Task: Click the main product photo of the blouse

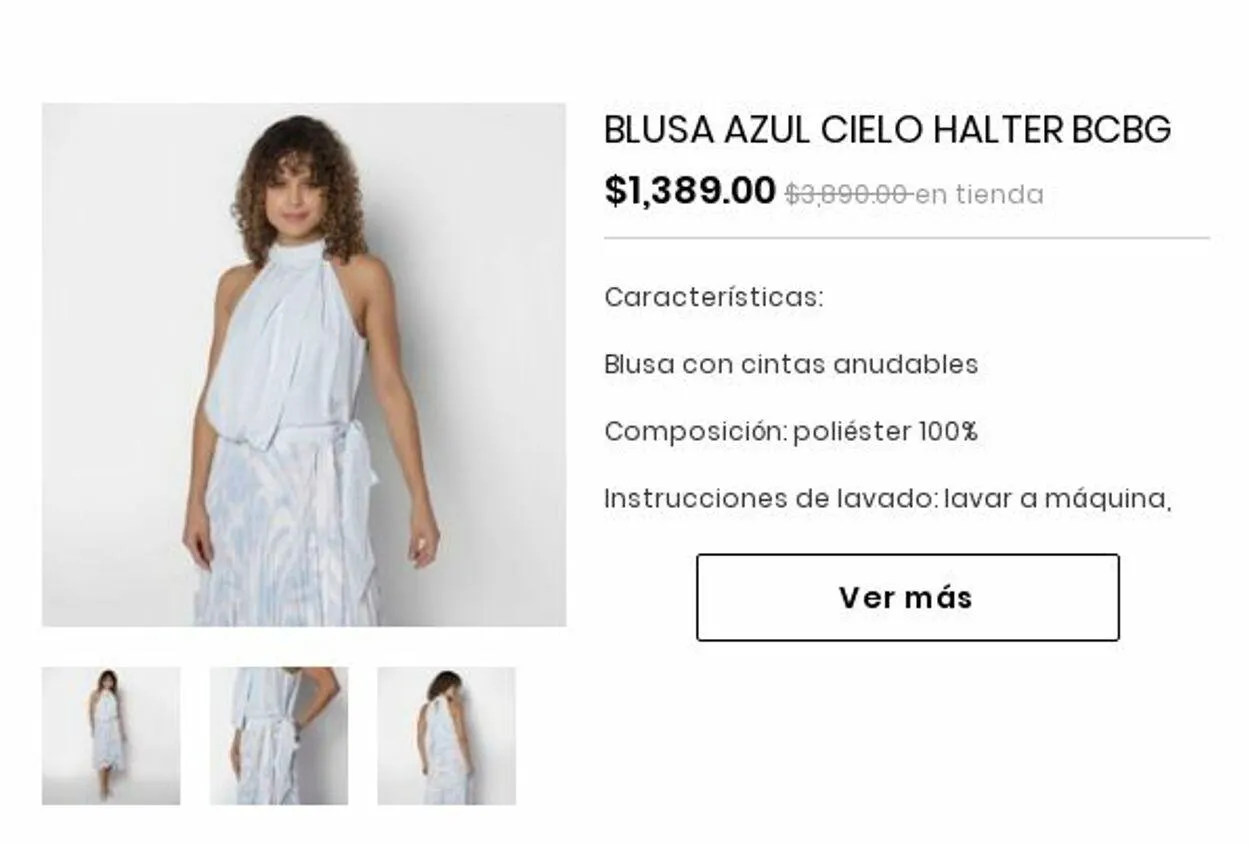Action: coord(304,365)
